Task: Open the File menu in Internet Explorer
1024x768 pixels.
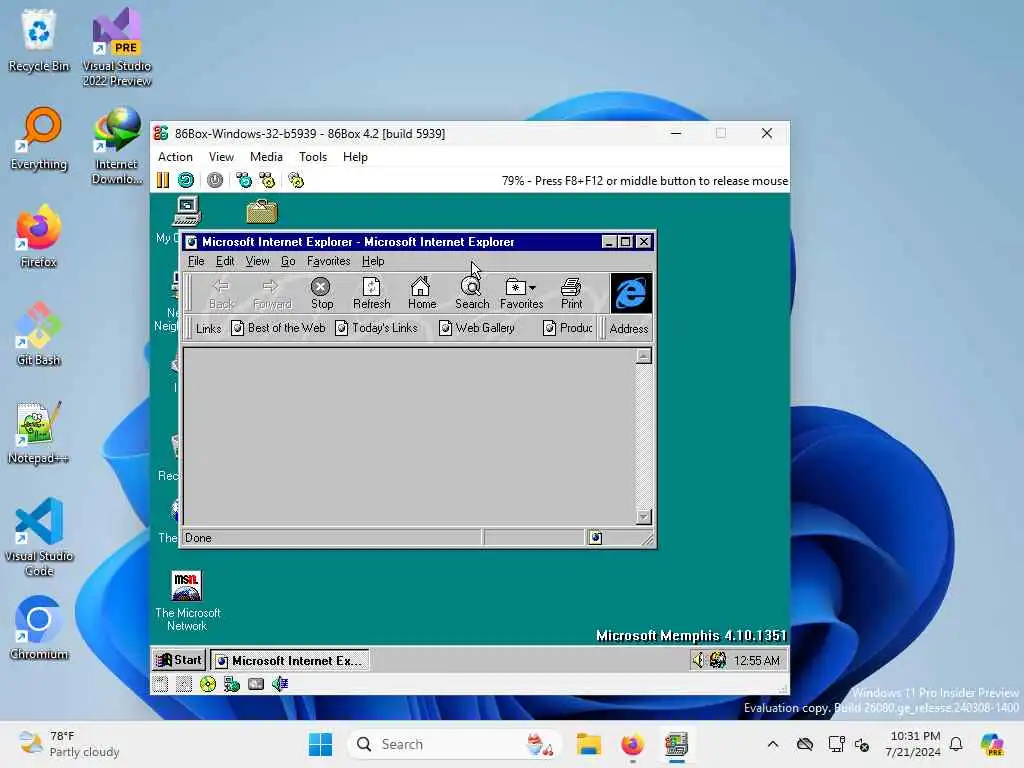Action: point(196,261)
